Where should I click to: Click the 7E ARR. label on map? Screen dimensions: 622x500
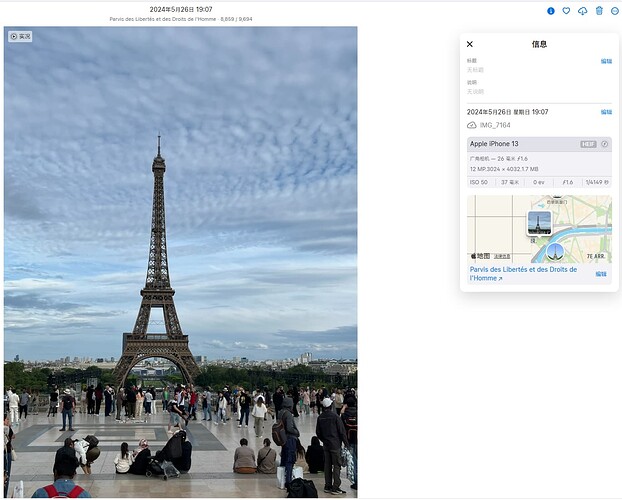point(595,256)
